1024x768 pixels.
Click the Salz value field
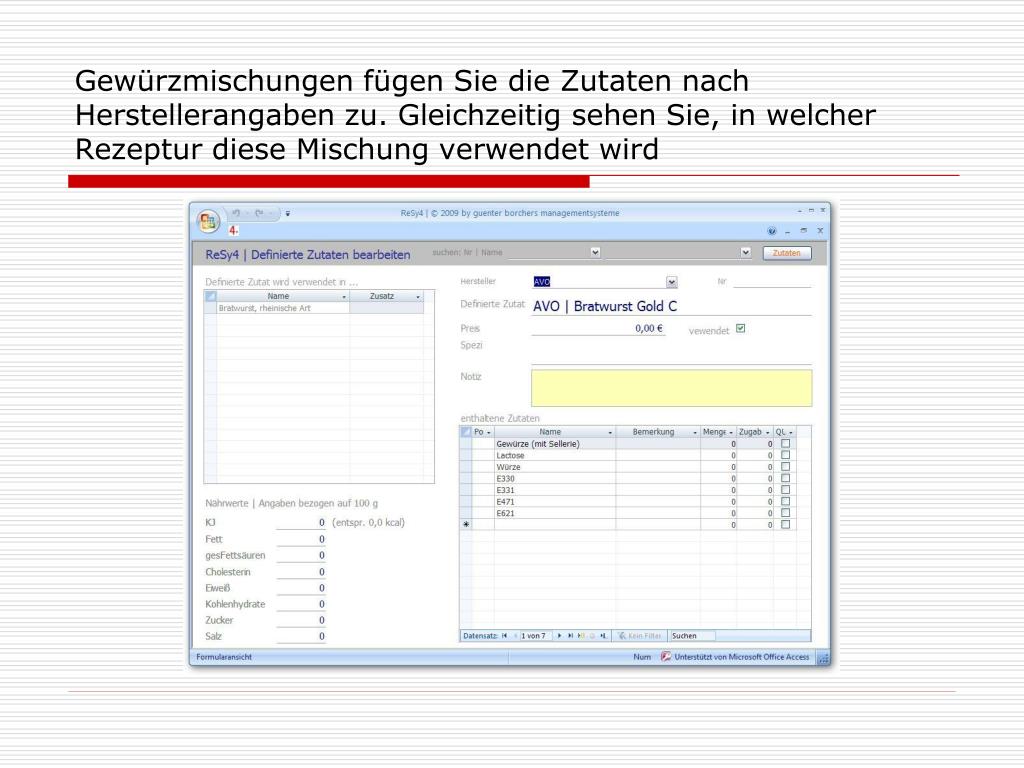(x=300, y=636)
